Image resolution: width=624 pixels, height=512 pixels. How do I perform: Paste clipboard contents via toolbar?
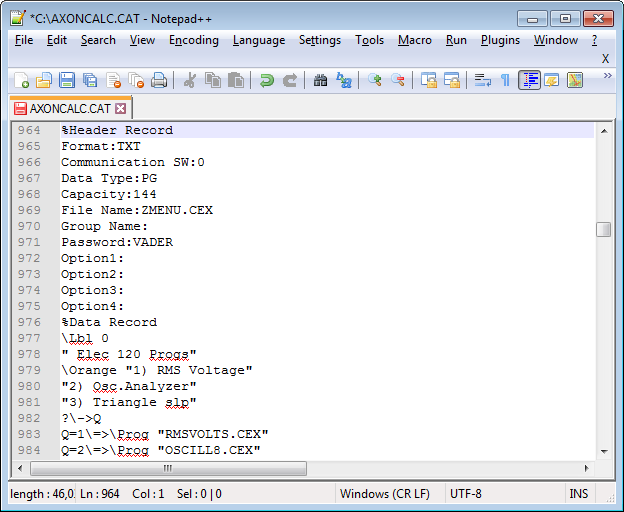[236, 80]
